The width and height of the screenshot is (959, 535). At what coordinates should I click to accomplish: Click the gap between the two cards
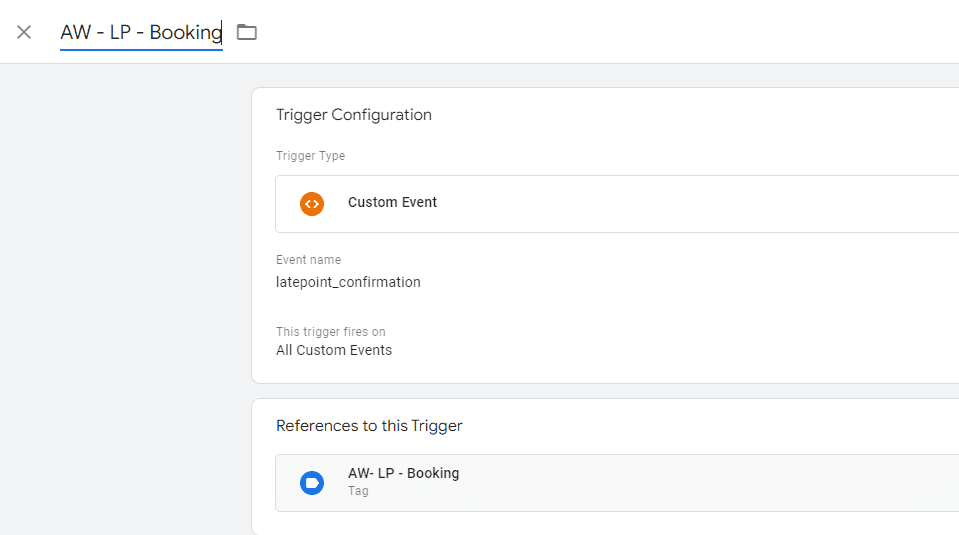click(x=600, y=391)
